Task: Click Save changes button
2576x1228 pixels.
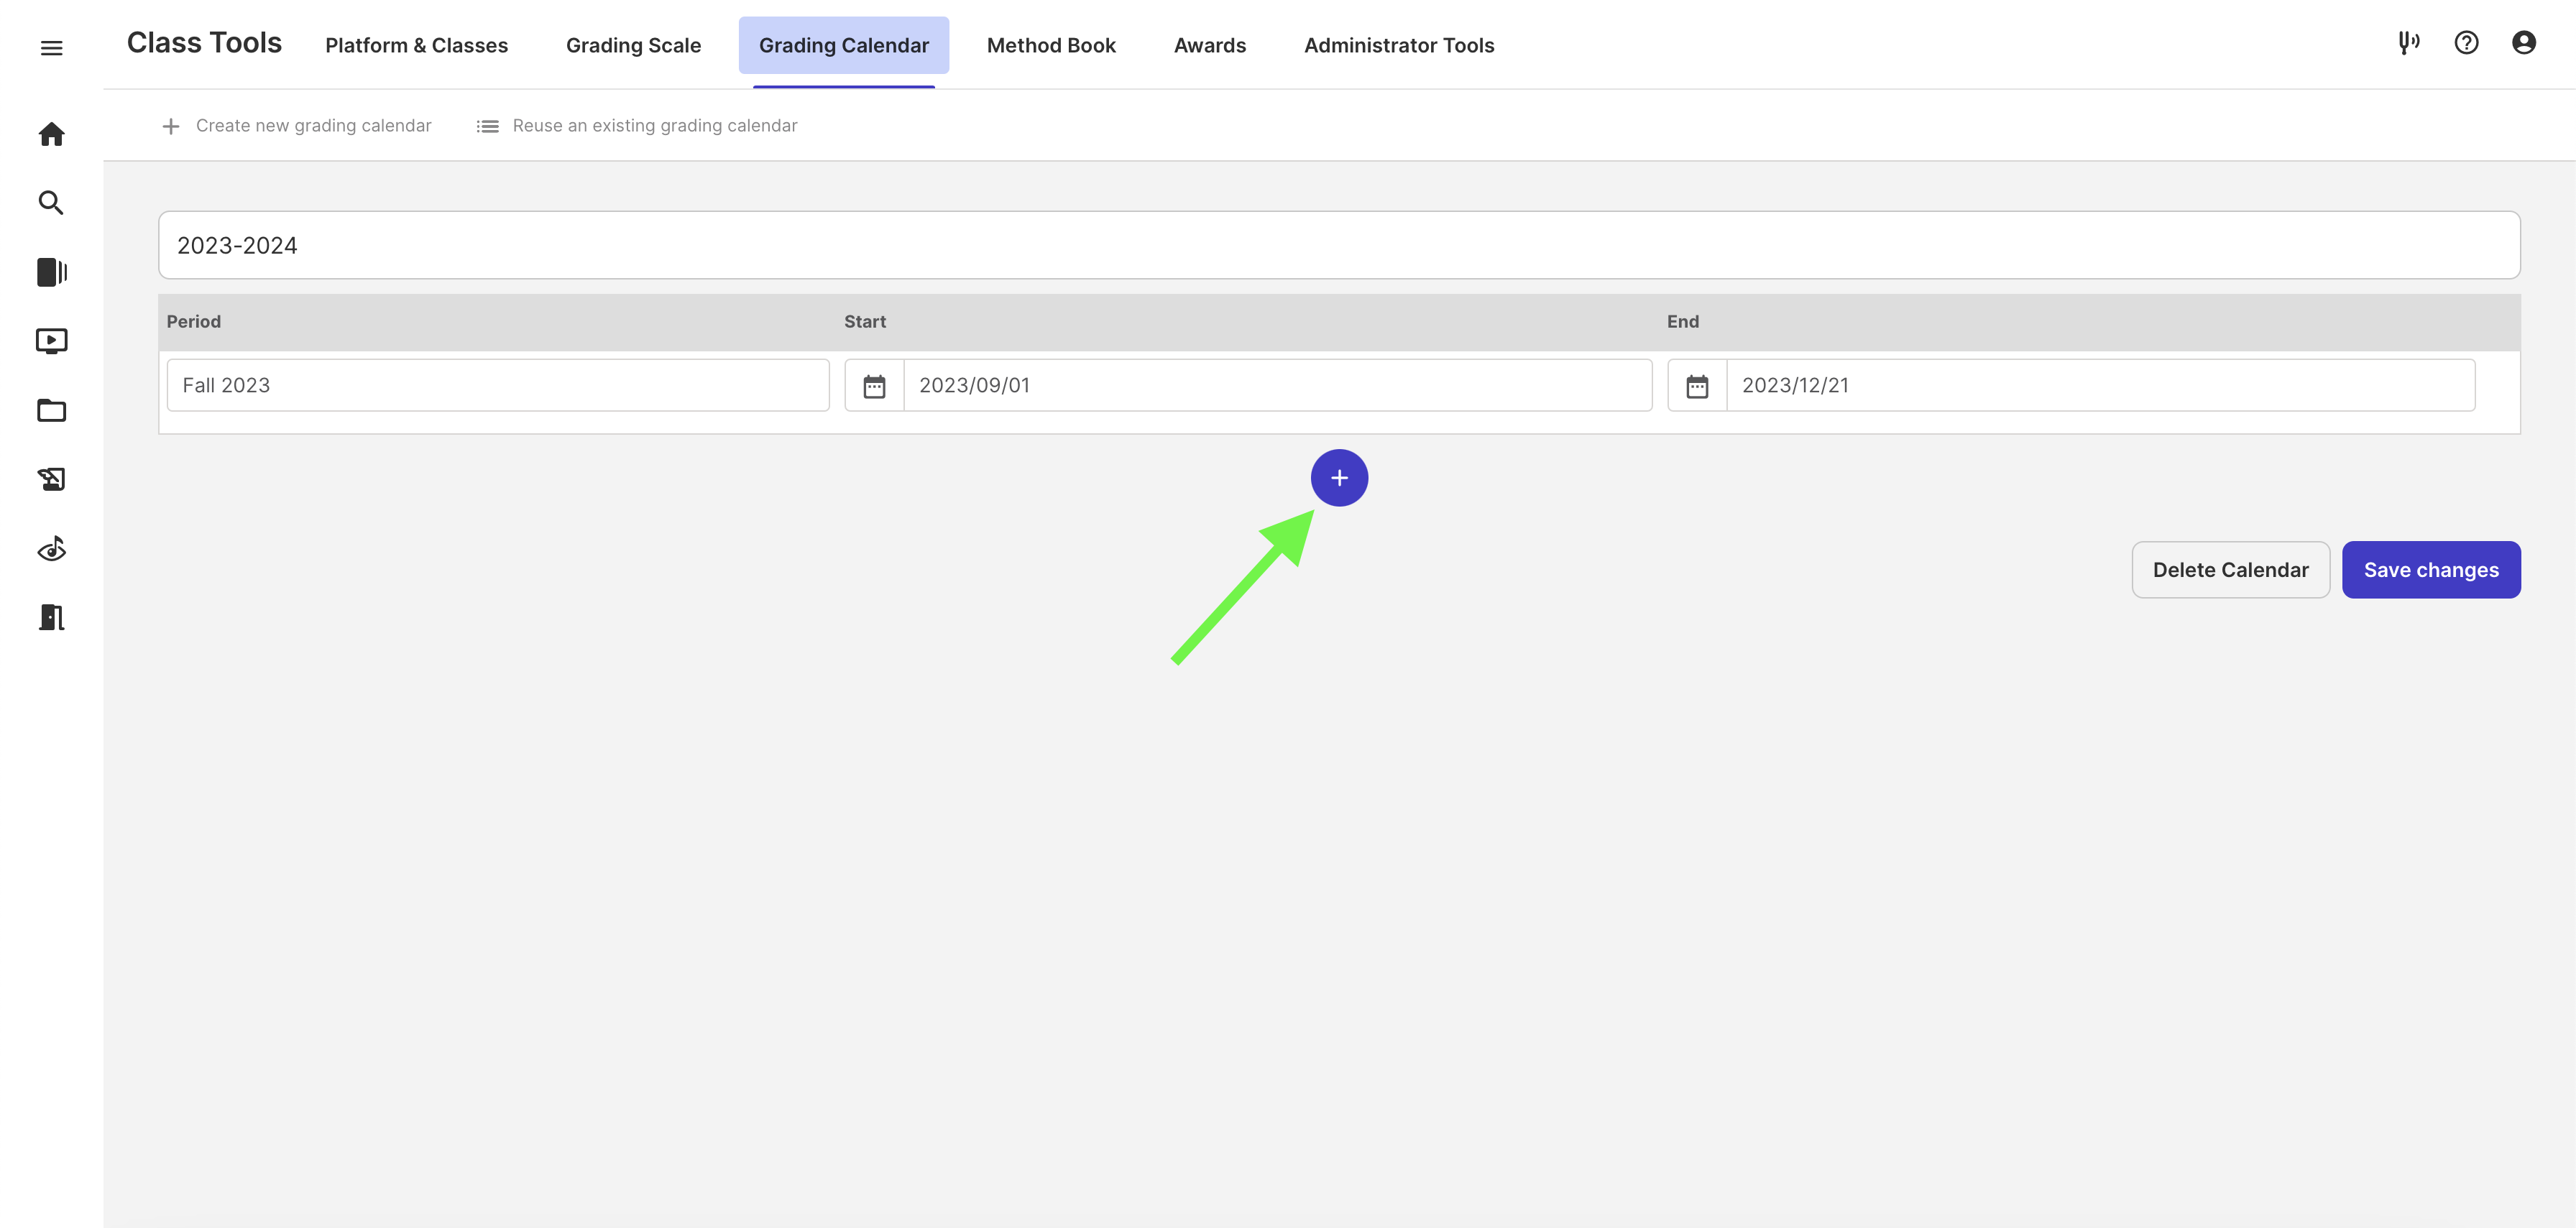Action: pos(2430,570)
